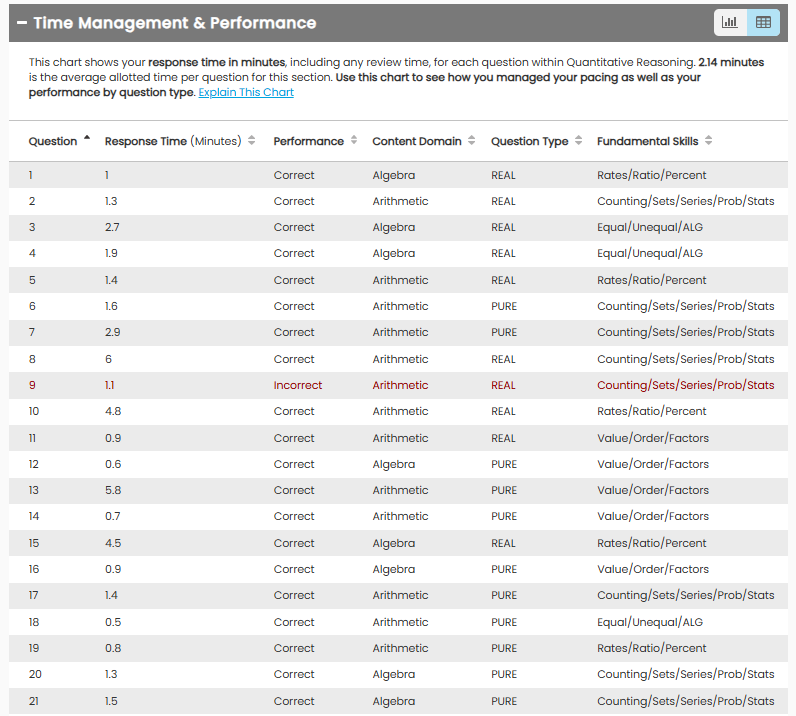Click sort arrows icon beside Performance
Screen dimensions: 796x716
click(x=354, y=141)
